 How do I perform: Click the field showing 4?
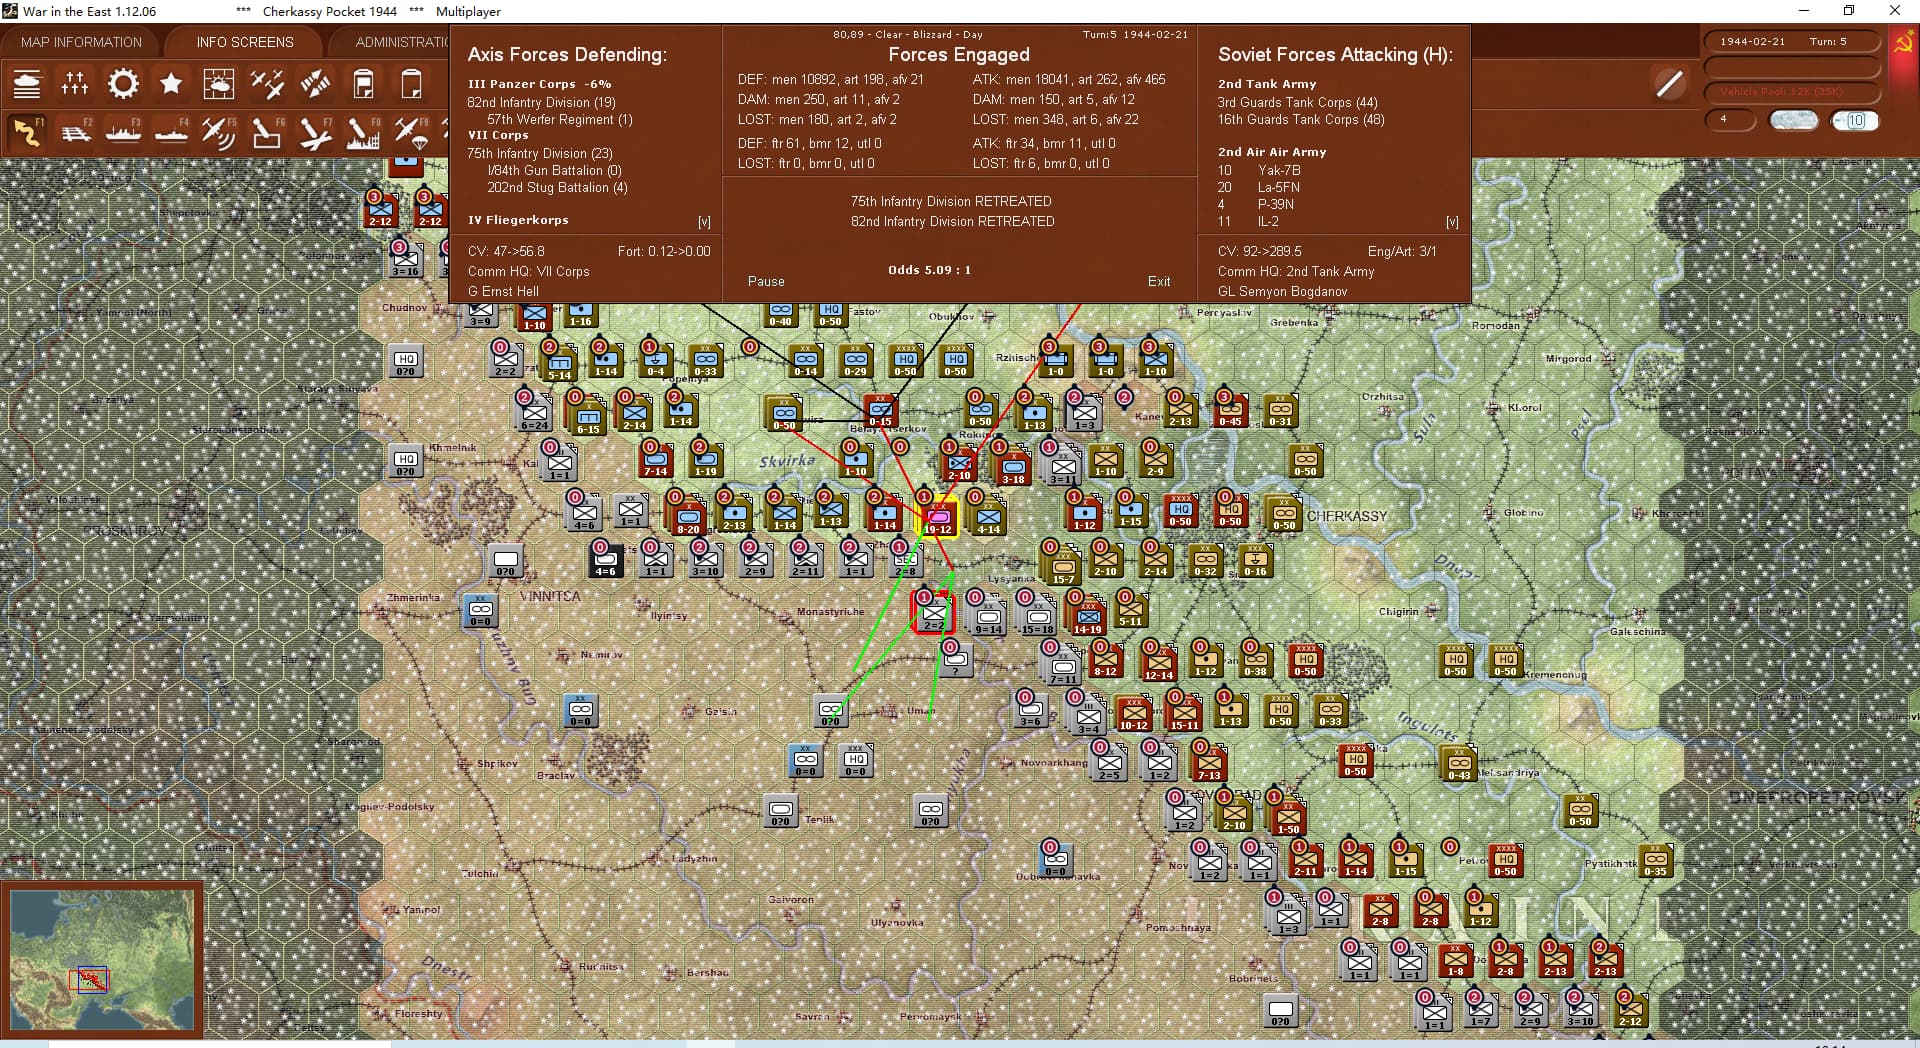1730,120
